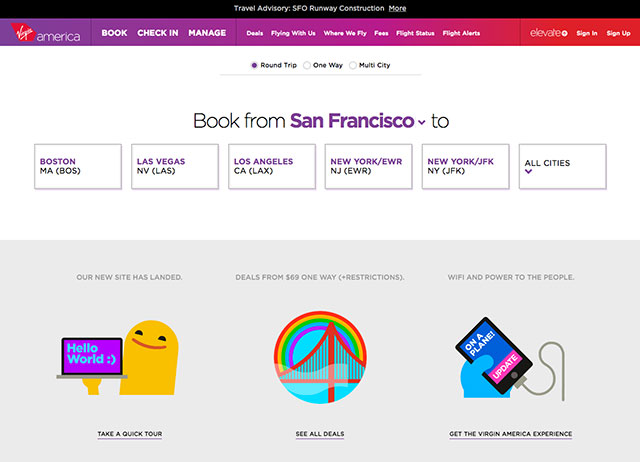The image size is (640, 462).
Task: Choose Boston MA (BOS) destination
Action: (78, 167)
